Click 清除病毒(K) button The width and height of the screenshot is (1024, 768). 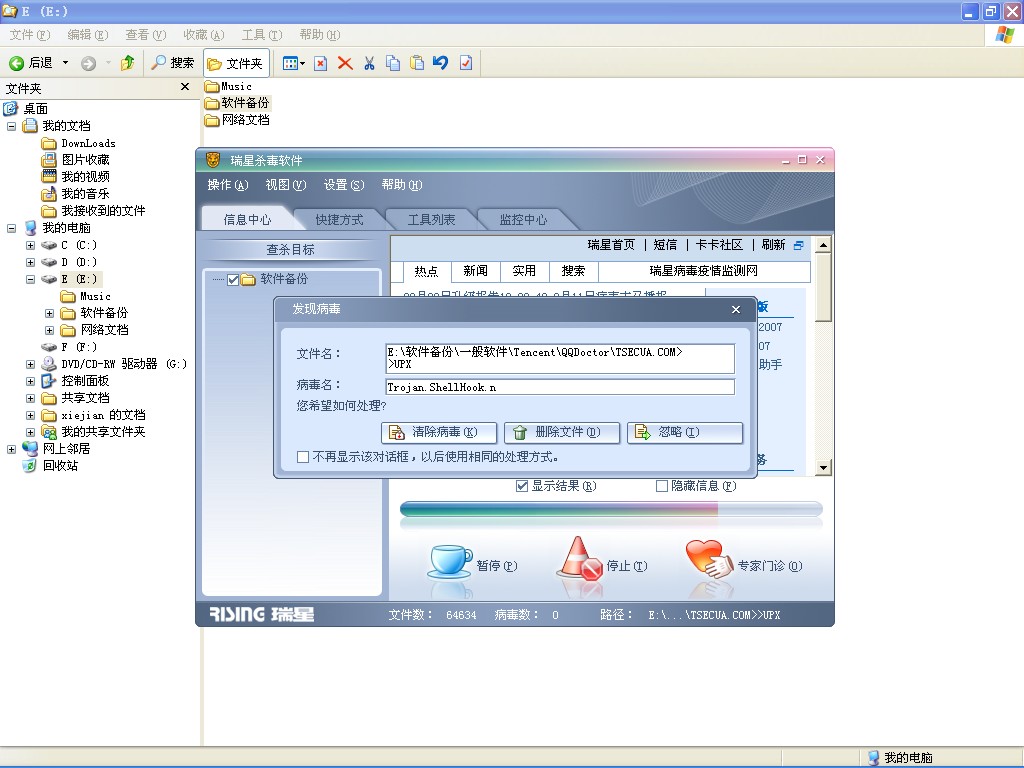point(439,432)
